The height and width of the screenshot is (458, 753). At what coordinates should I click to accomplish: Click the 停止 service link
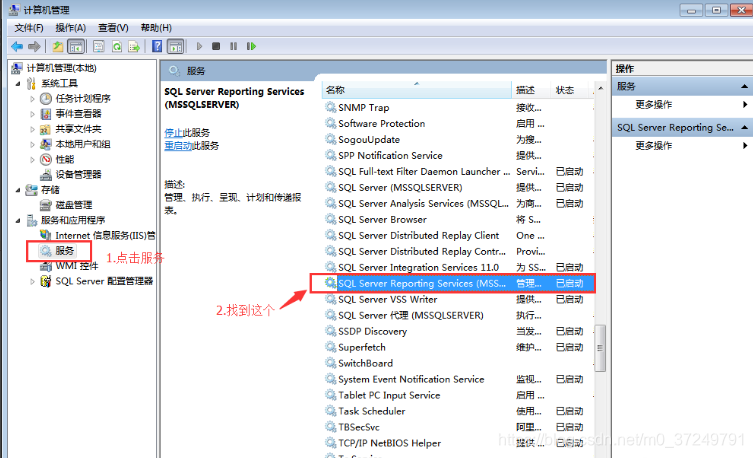(x=173, y=133)
